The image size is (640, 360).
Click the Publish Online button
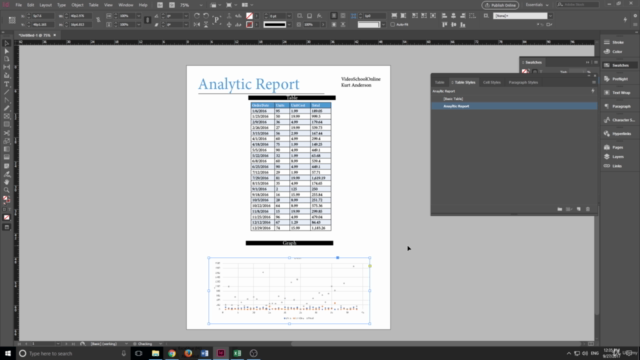pyautogui.click(x=500, y=5)
